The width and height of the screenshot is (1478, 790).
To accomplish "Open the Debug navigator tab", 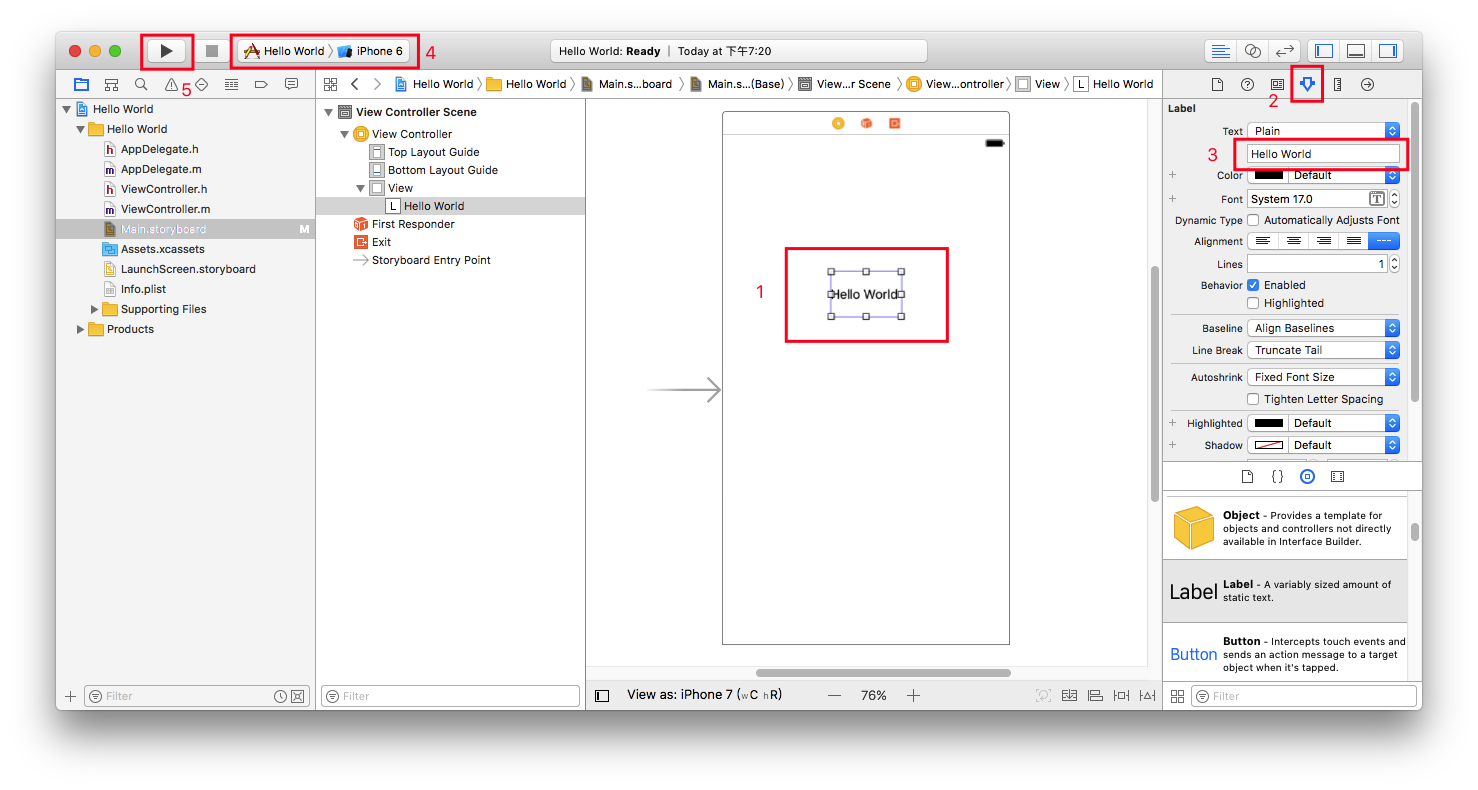I will coord(231,84).
